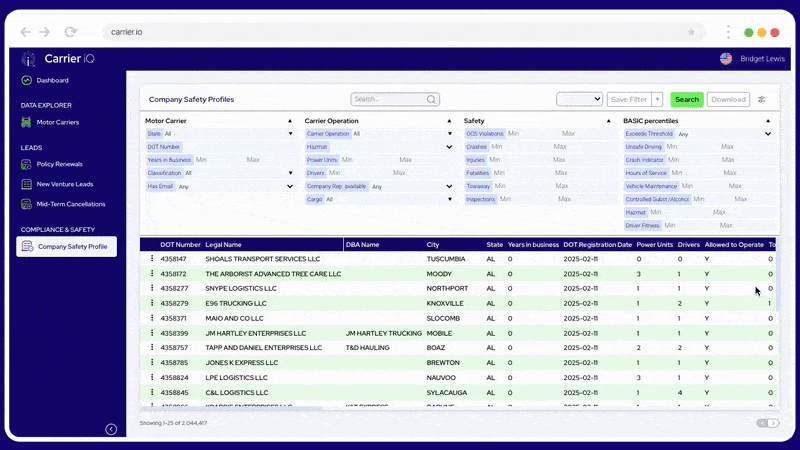Open the Save Filter dropdown arrow

pos(657,100)
